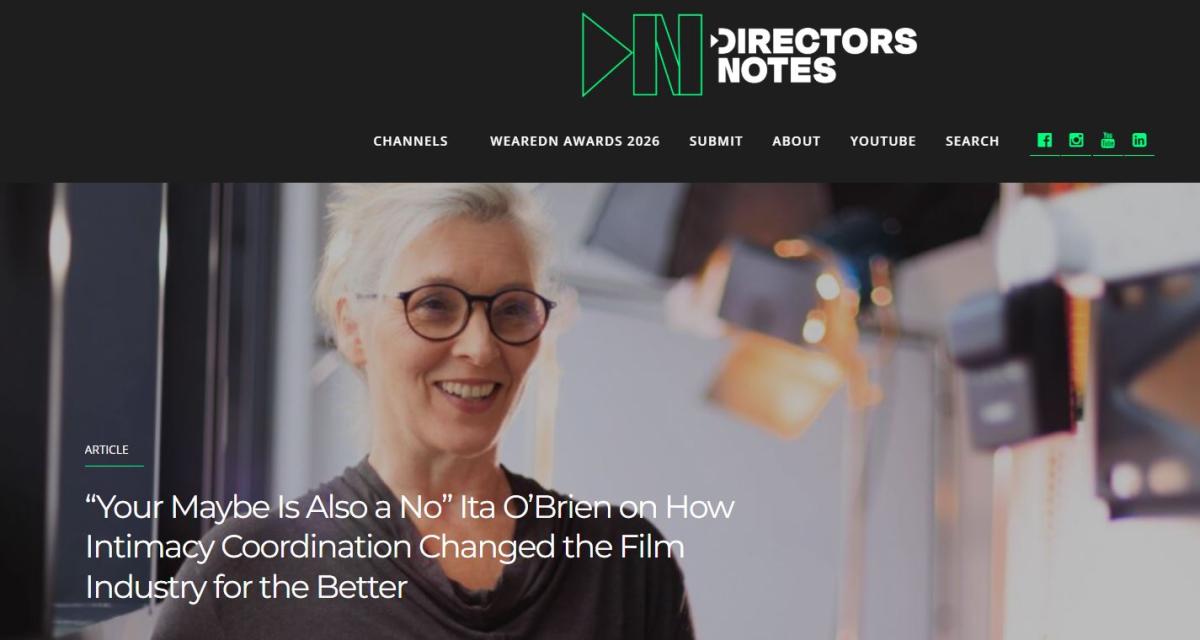The width and height of the screenshot is (1200, 640).
Task: Open the Facebook social icon
Action: (1045, 140)
